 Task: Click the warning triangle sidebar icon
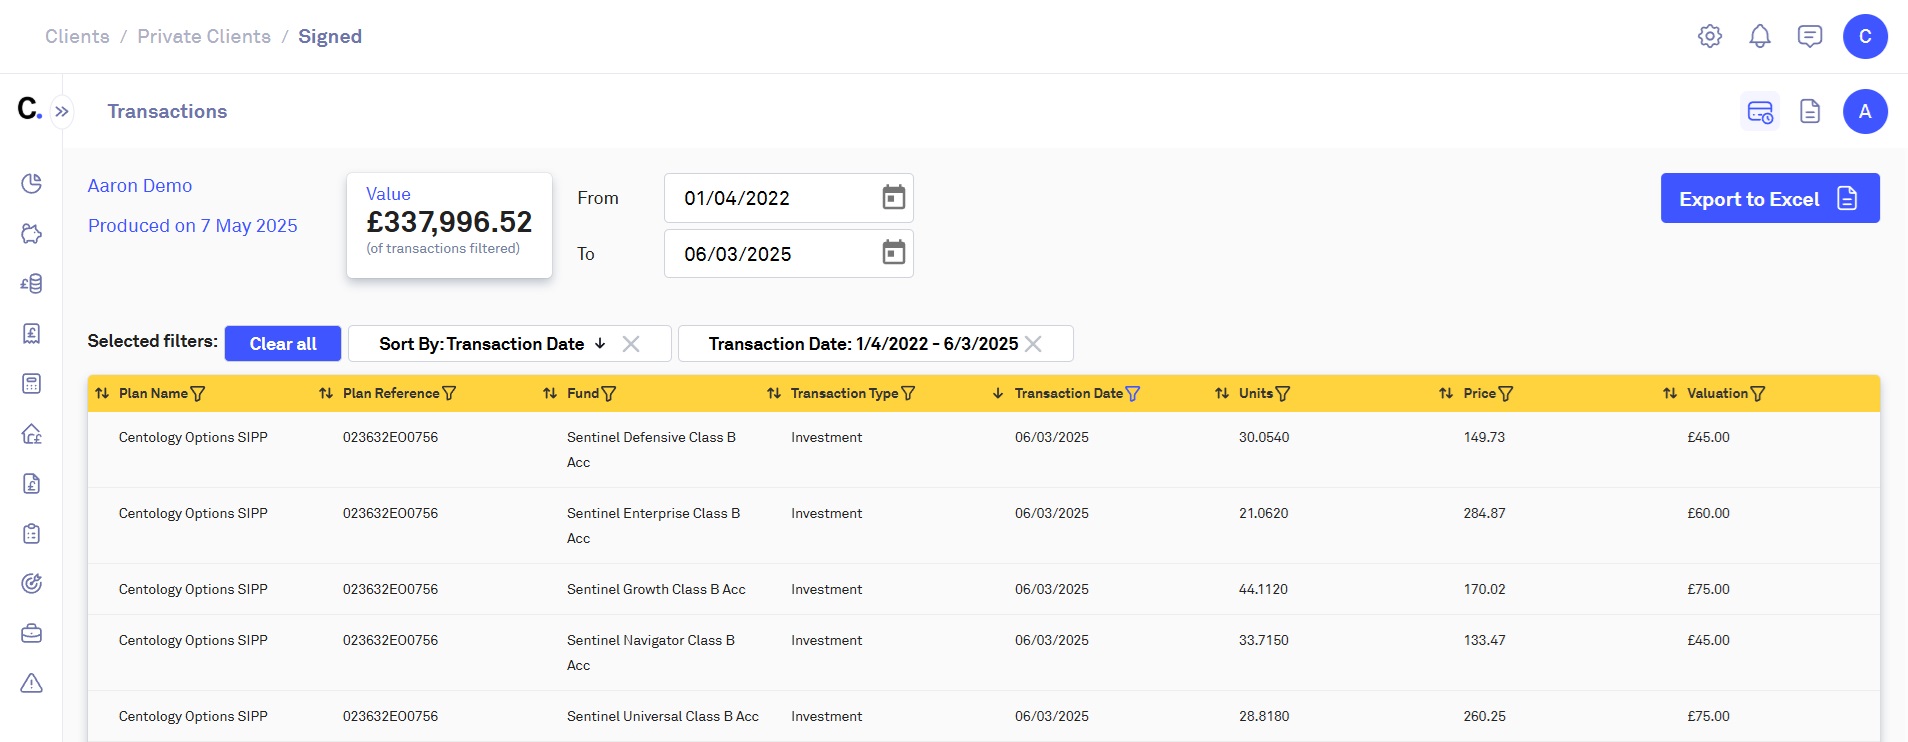click(x=32, y=683)
